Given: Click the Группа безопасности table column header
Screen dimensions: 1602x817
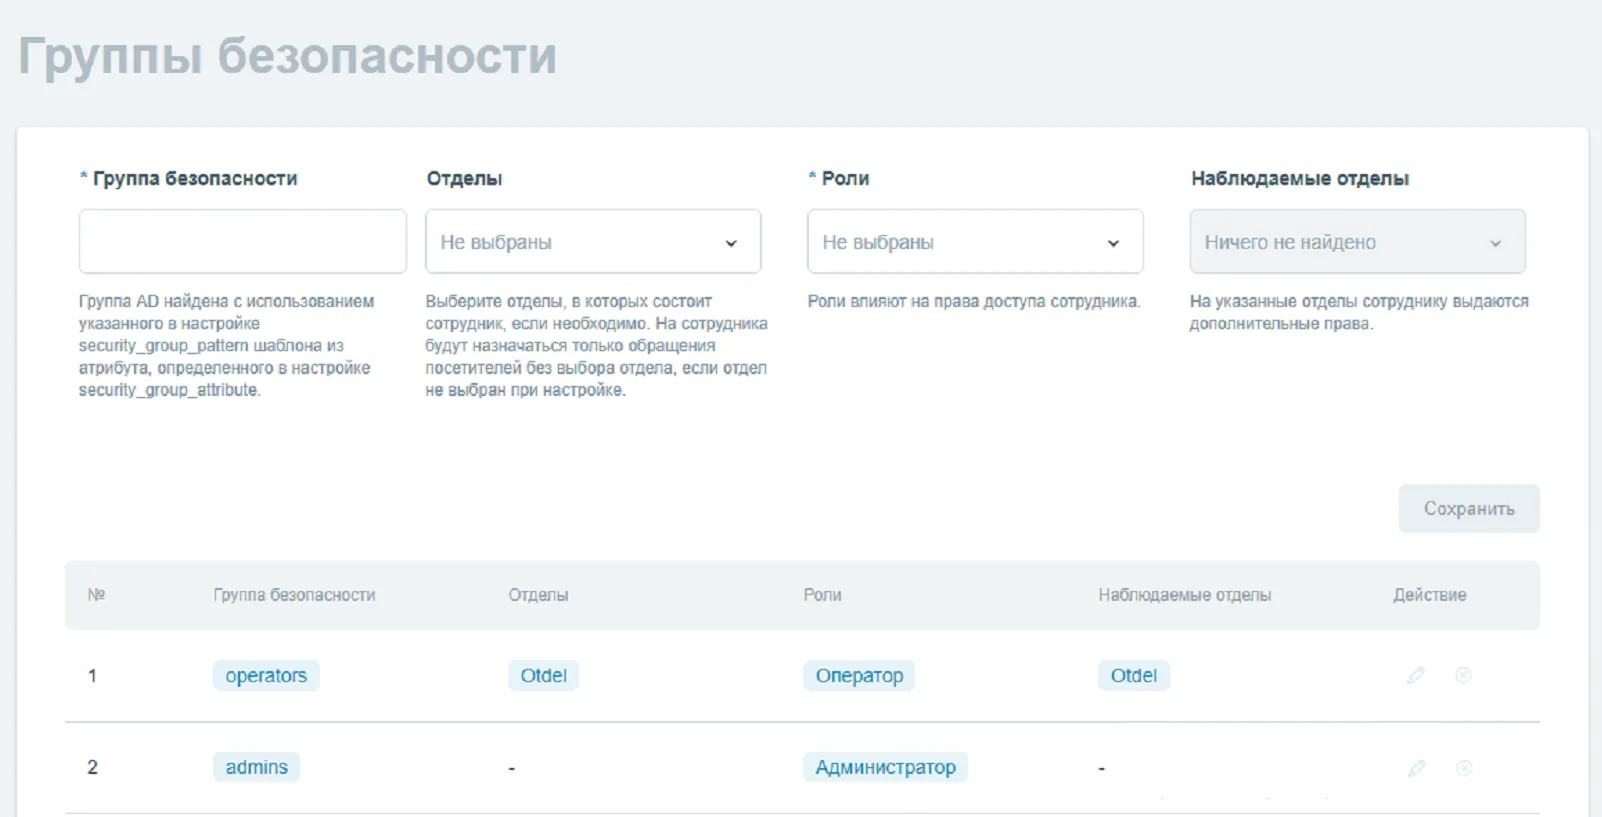Looking at the screenshot, I should click(294, 595).
